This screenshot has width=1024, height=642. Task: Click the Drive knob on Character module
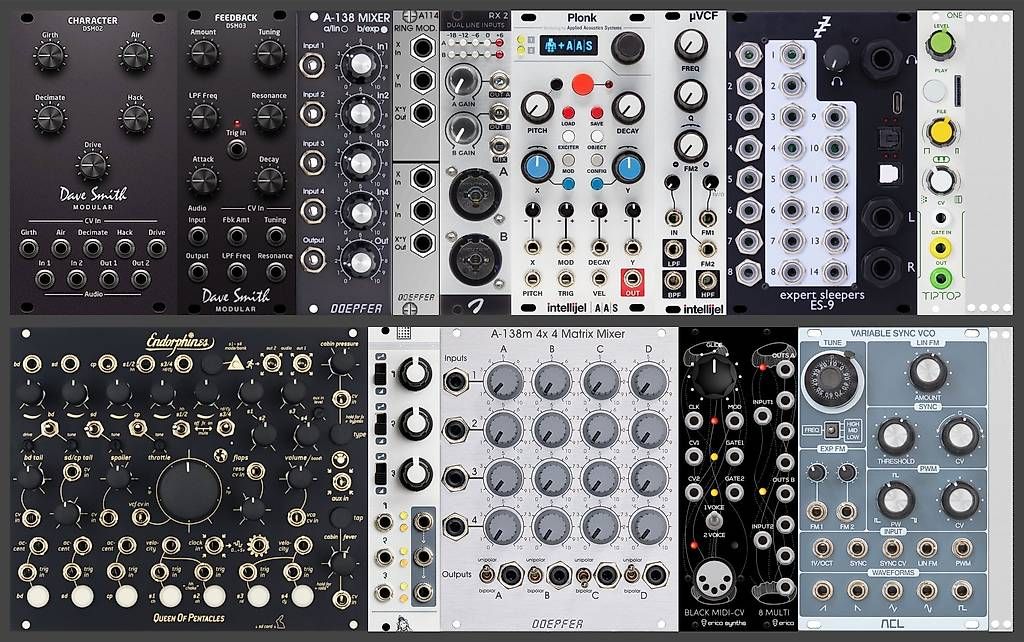click(93, 165)
